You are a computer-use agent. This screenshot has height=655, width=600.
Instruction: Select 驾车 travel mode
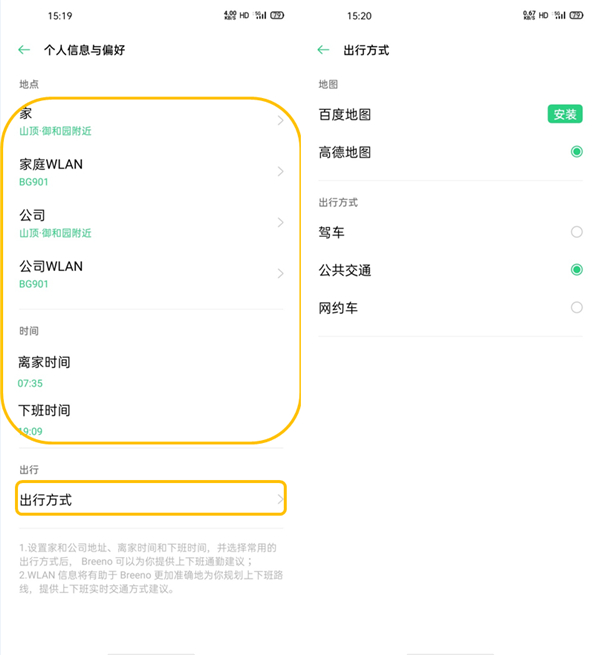576,232
